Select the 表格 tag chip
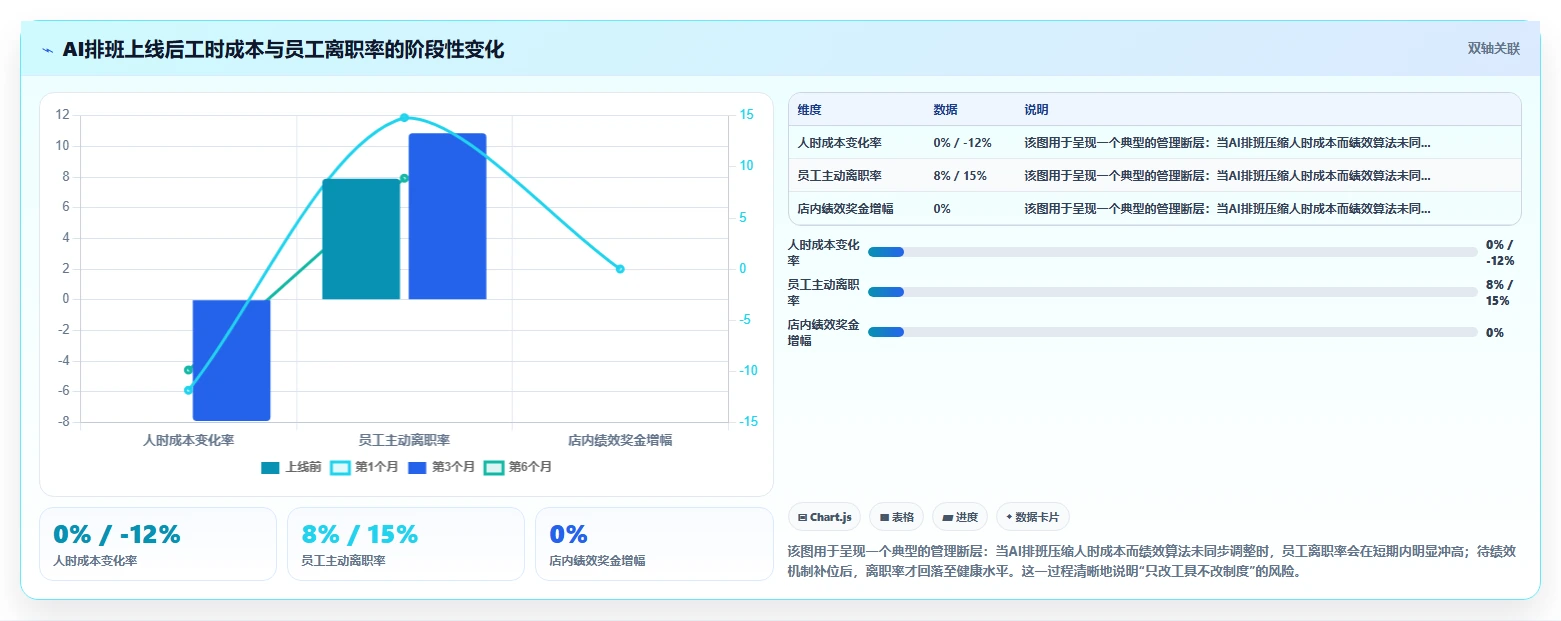This screenshot has height=621, width=1561. 897,517
